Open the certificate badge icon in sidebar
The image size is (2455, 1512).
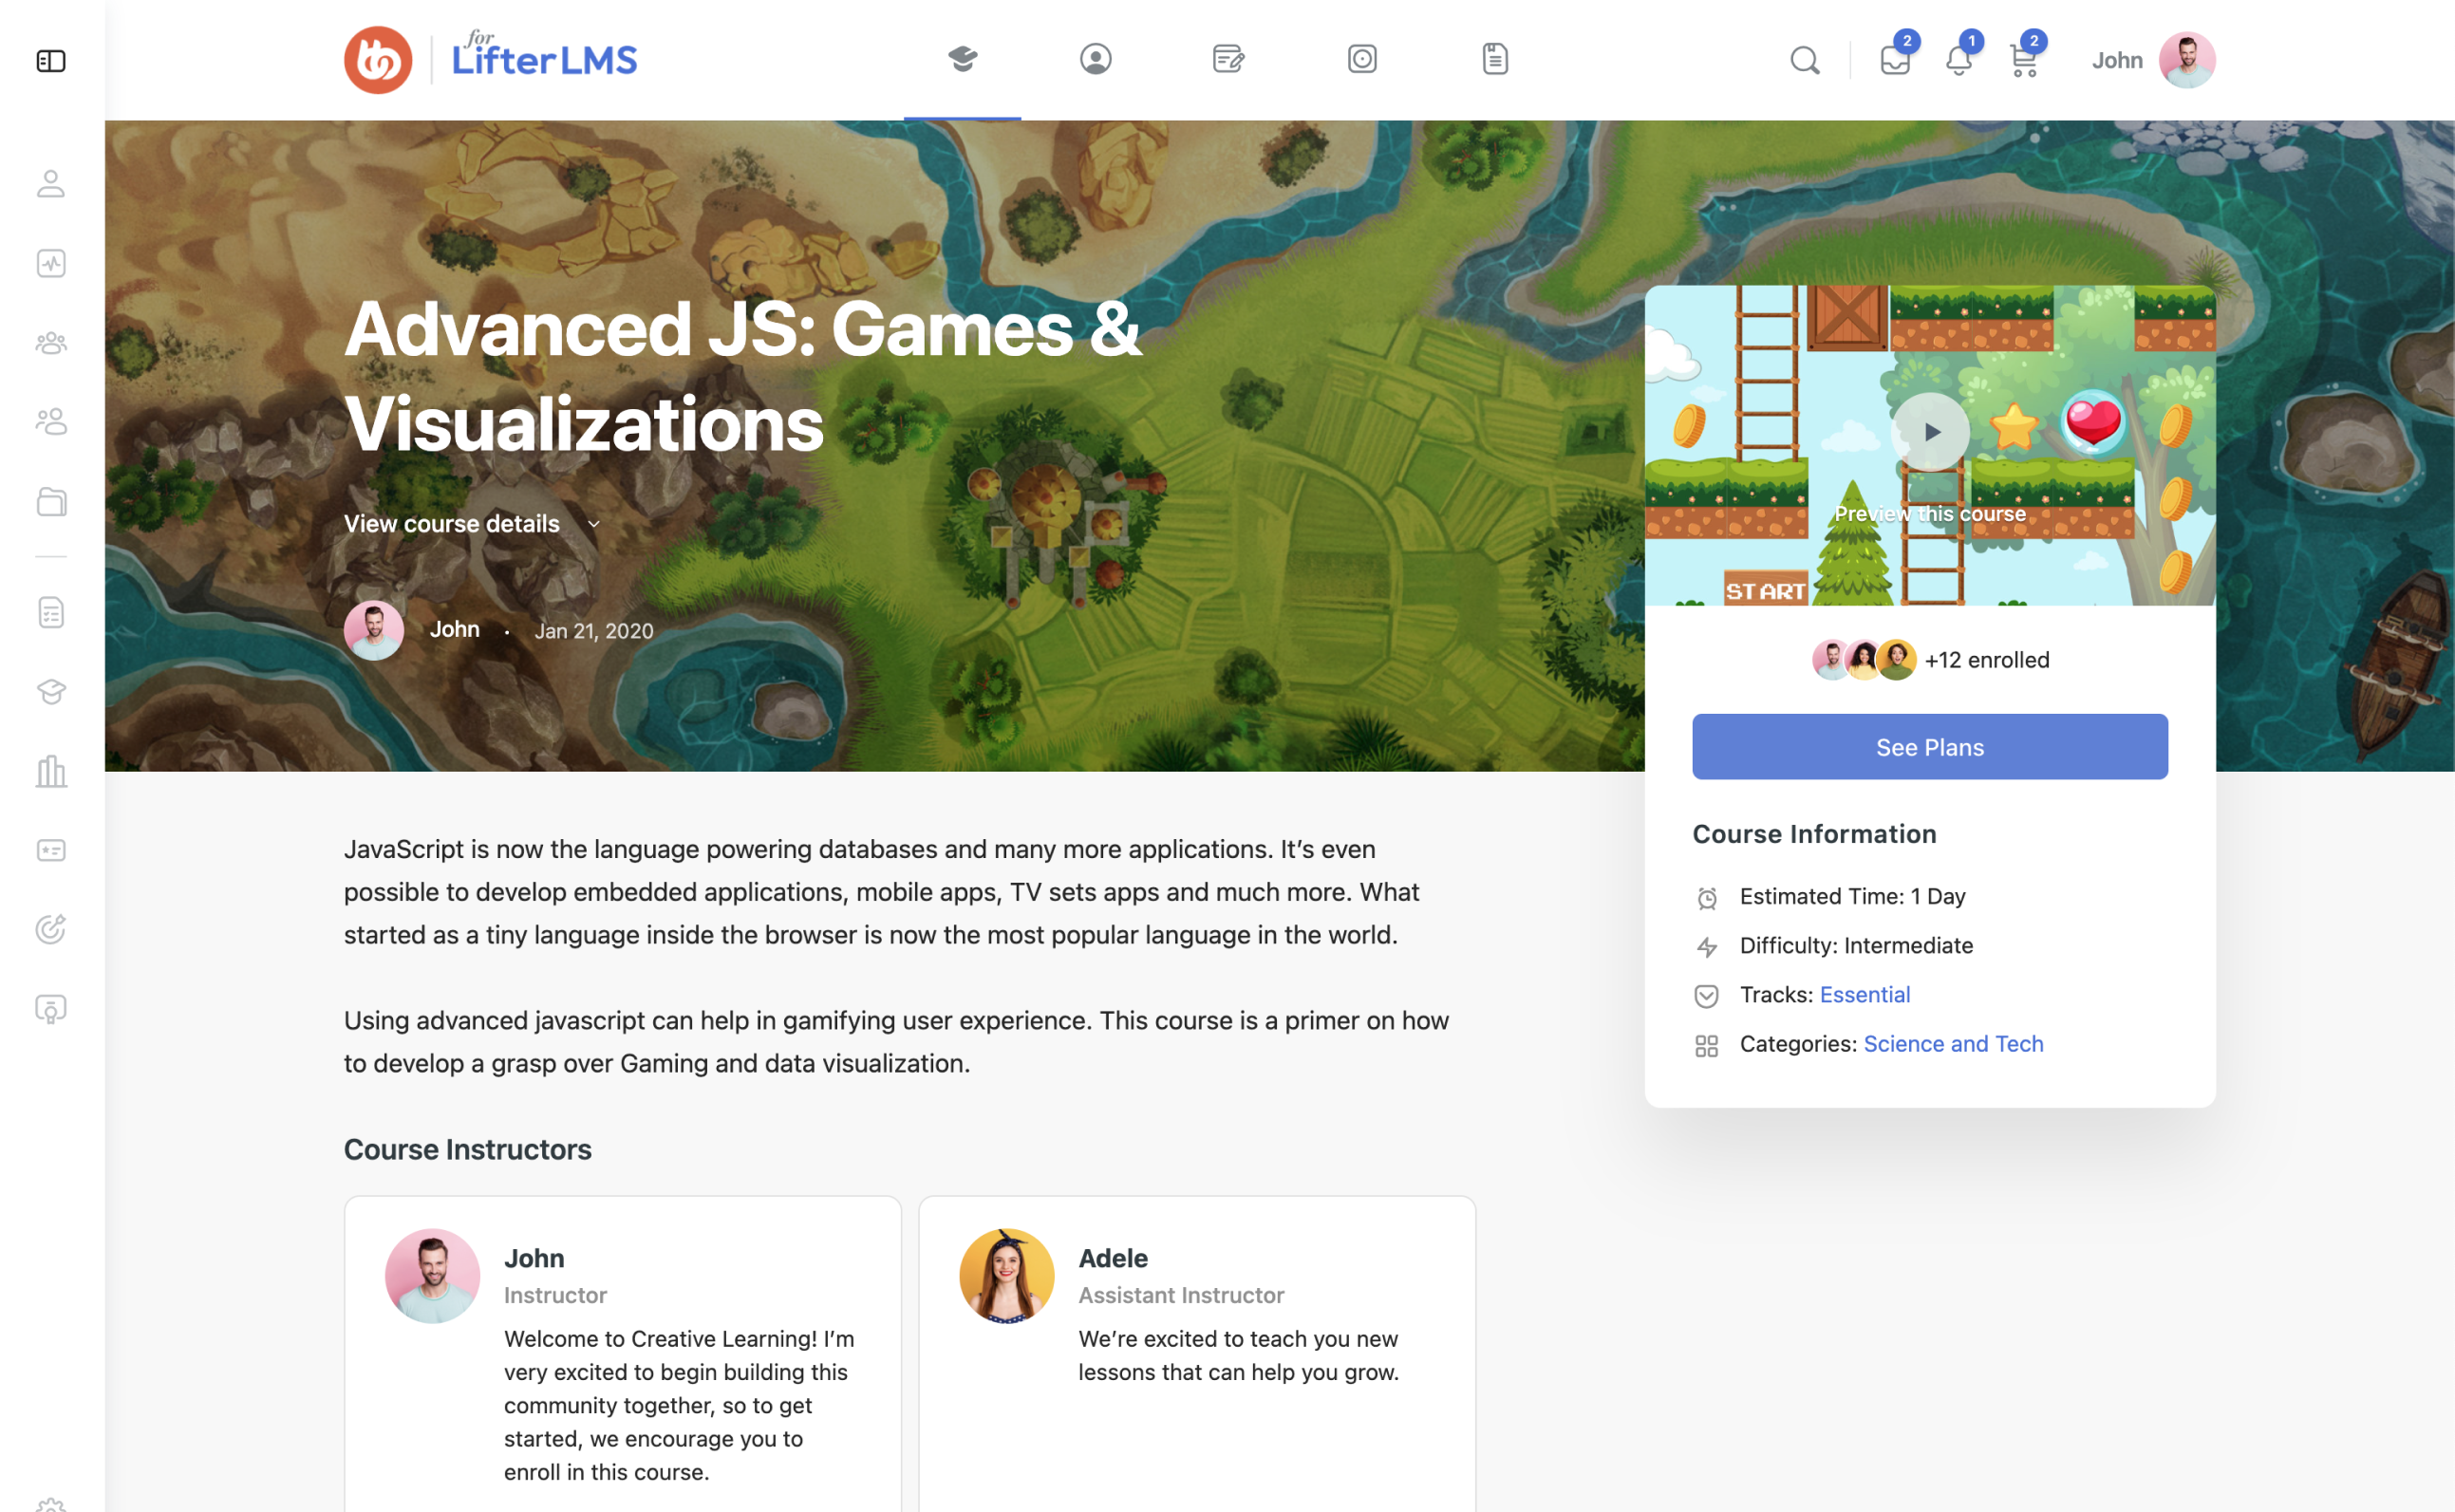point(51,1009)
